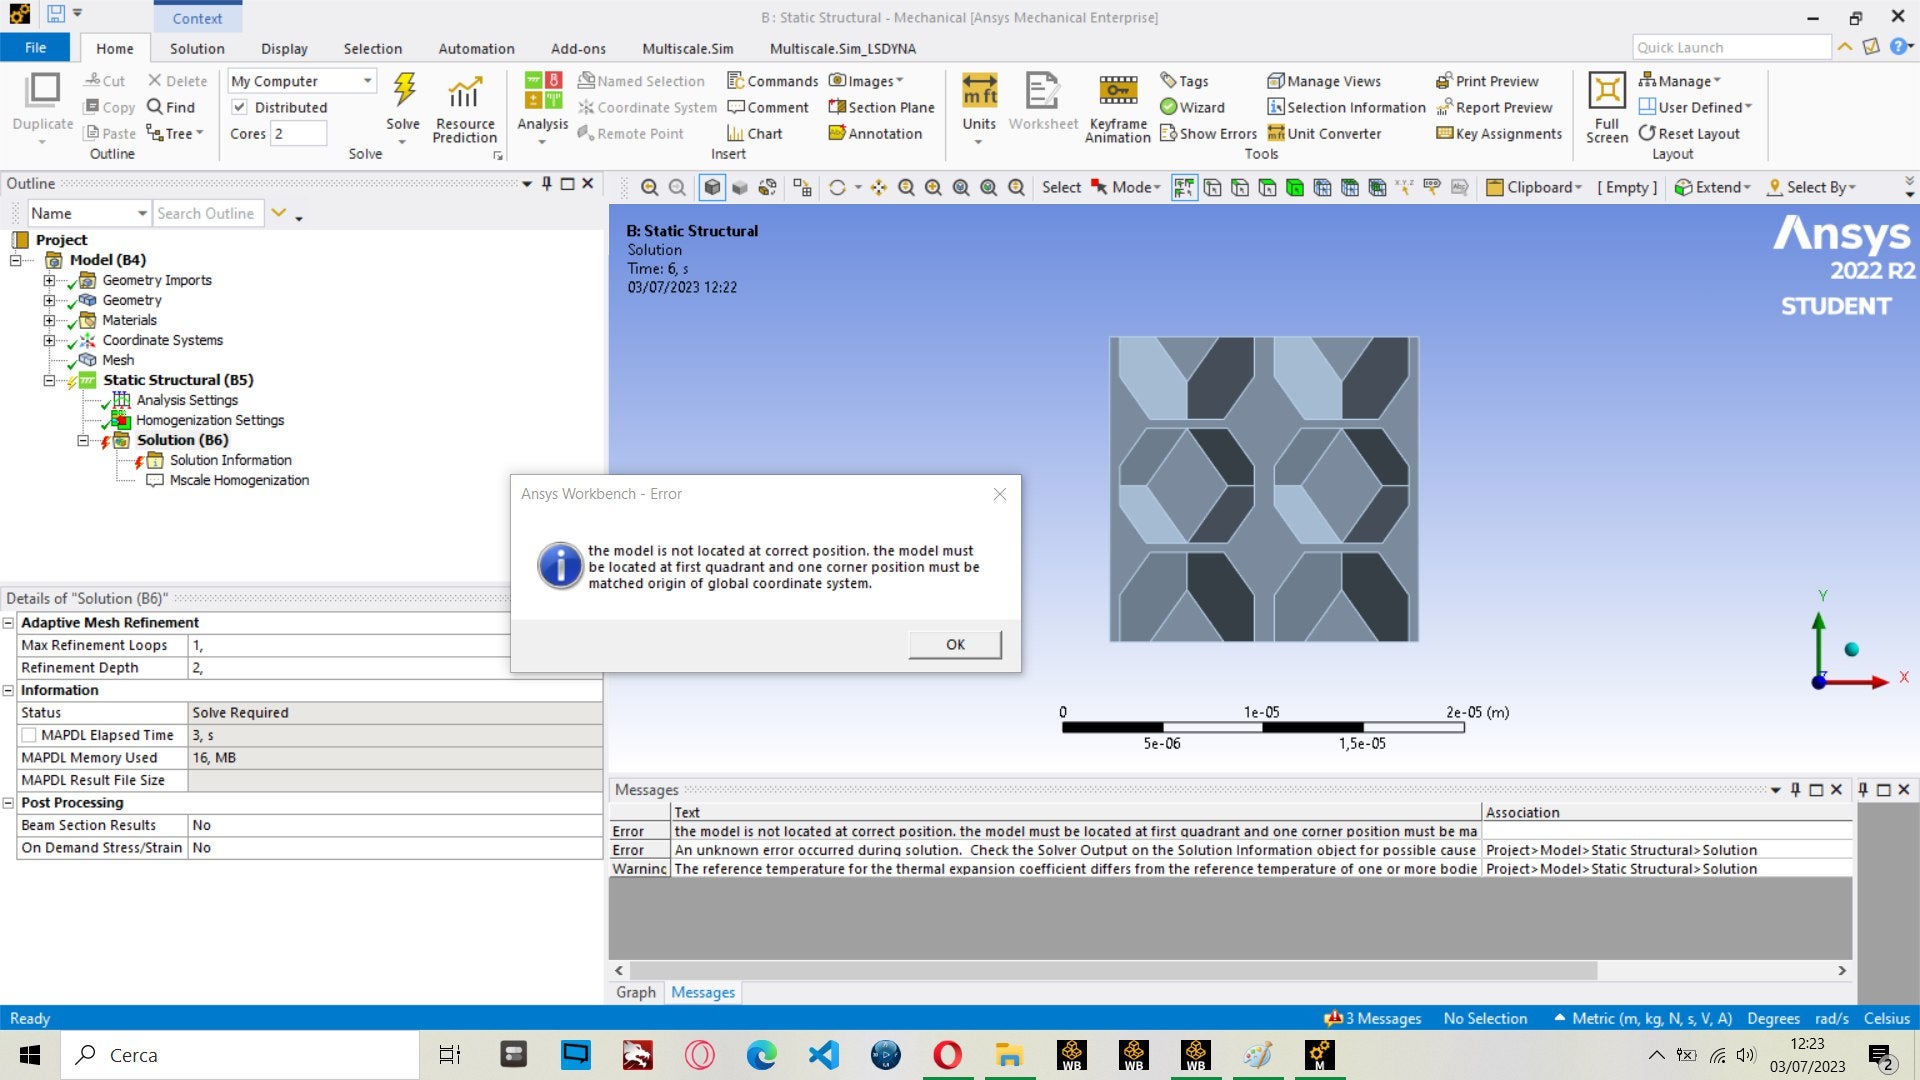Click the 3 Messages status entry
1920x1080 pixels.
click(1372, 1018)
